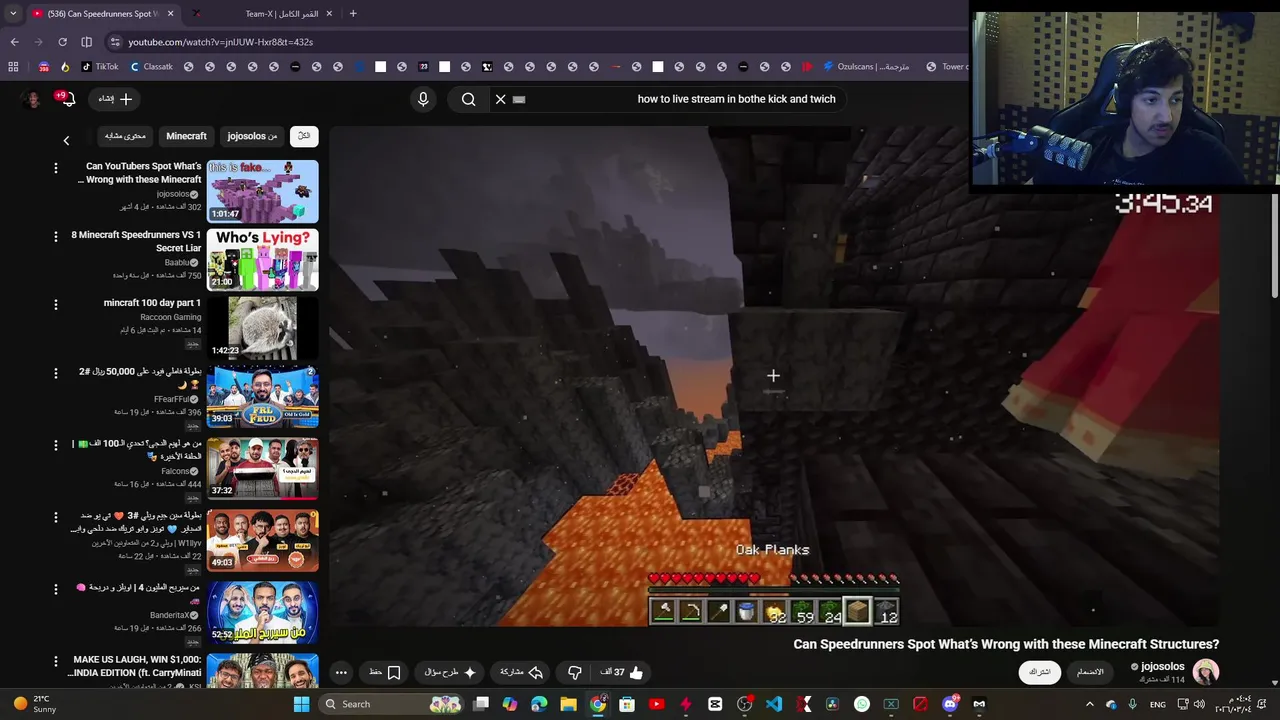The height and width of the screenshot is (720, 1280).
Task: Open jojosolos channel avatar
Action: pyautogui.click(x=1206, y=672)
